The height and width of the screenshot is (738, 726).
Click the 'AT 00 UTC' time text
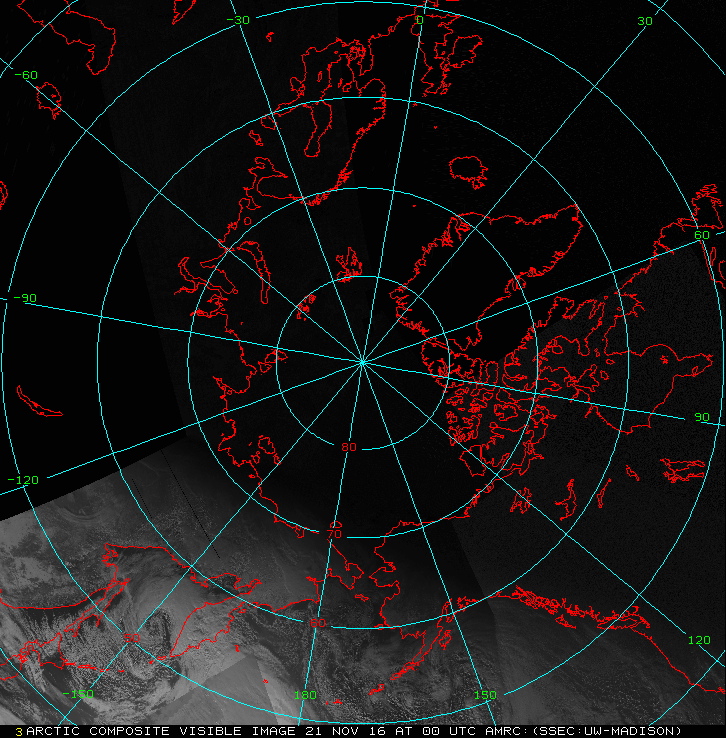(x=435, y=731)
